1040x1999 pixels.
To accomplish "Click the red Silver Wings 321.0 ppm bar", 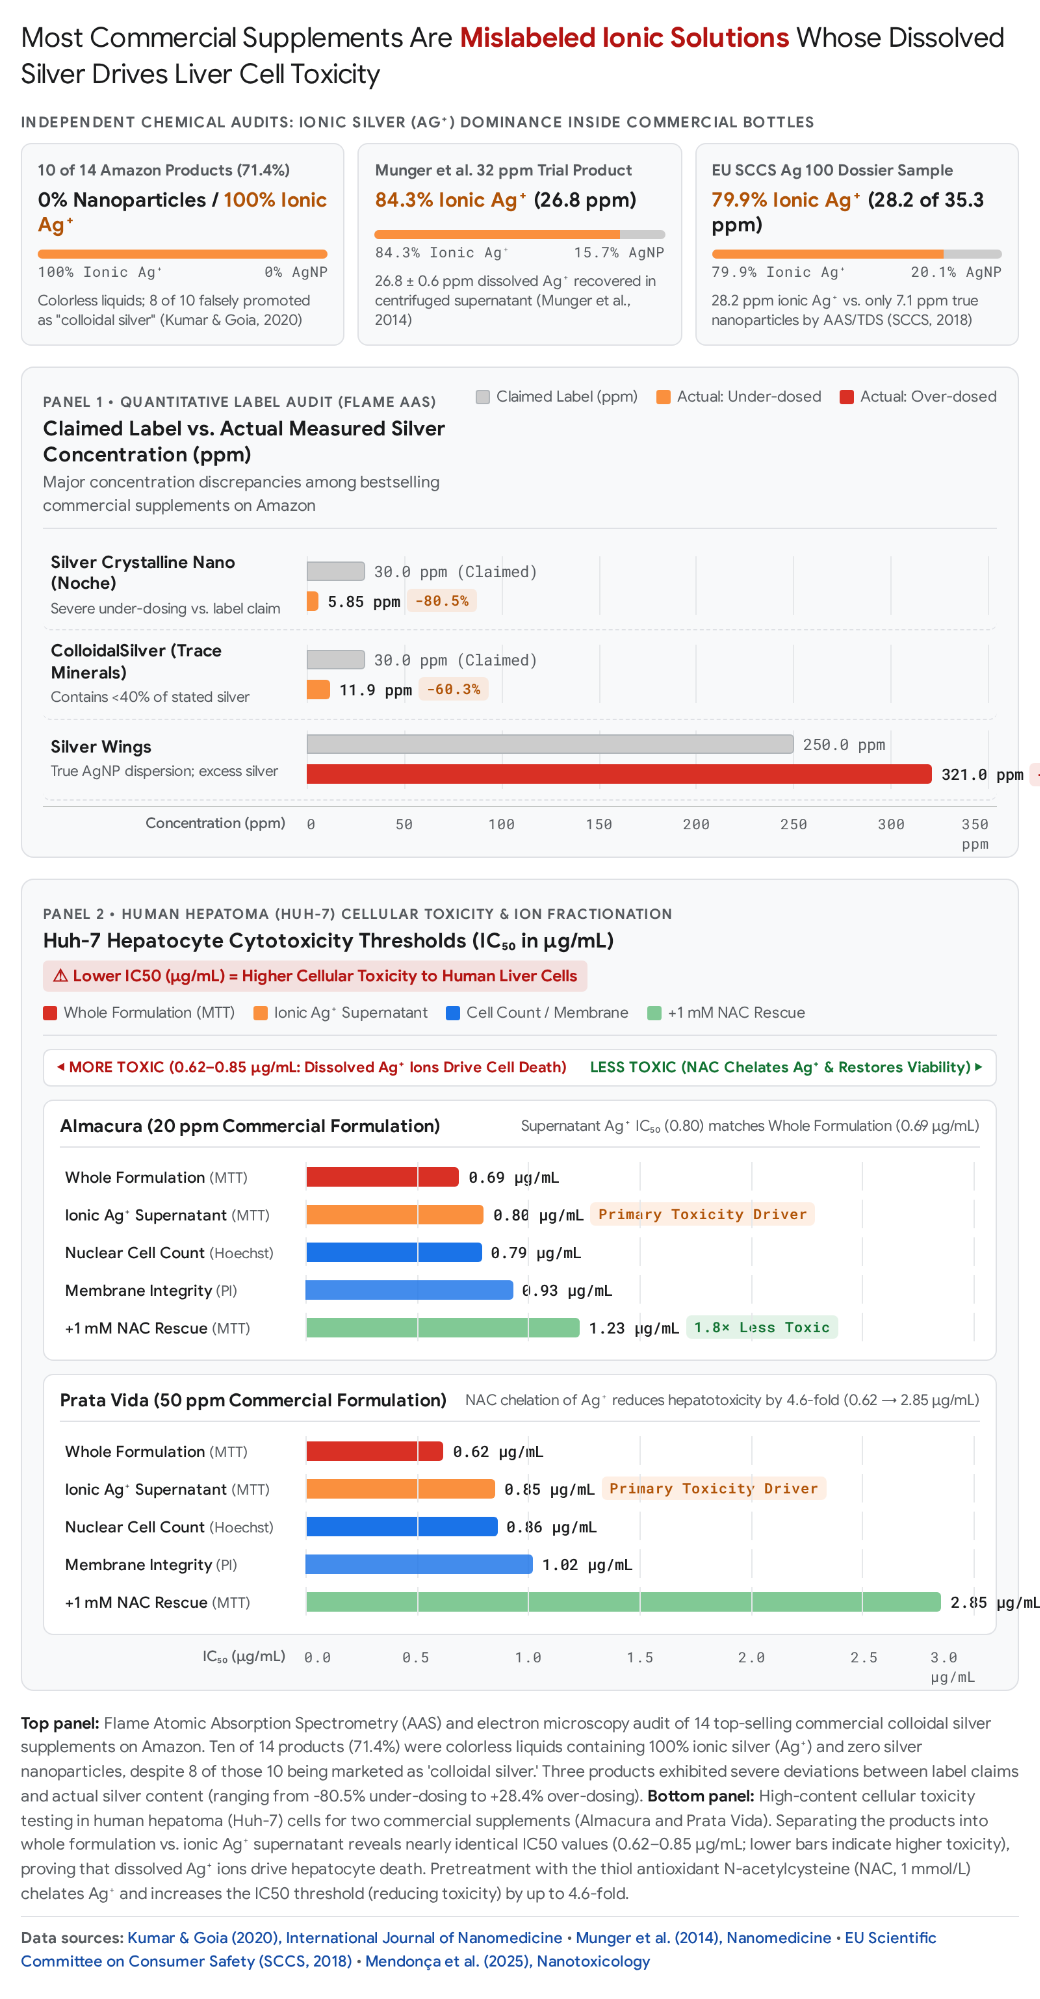I will pos(619,774).
